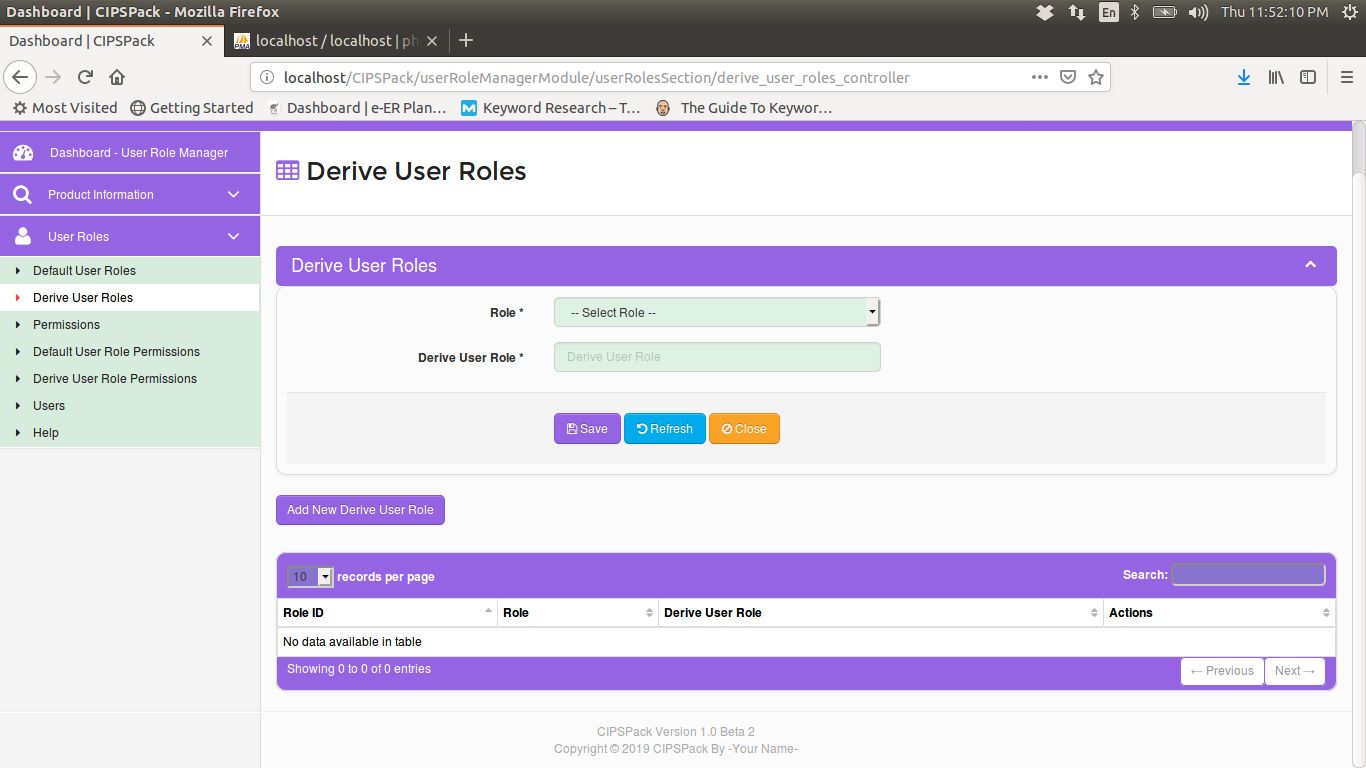Bookmark this page with the star icon

coord(1095,77)
